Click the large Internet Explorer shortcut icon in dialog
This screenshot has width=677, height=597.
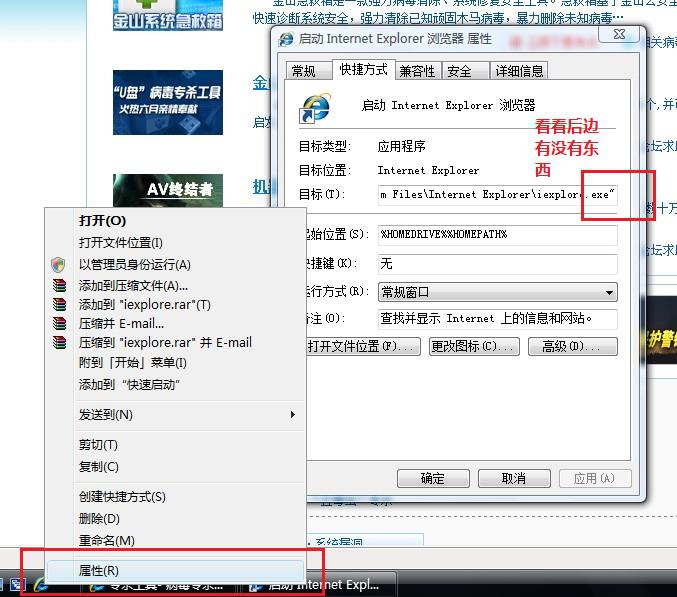tap(316, 107)
